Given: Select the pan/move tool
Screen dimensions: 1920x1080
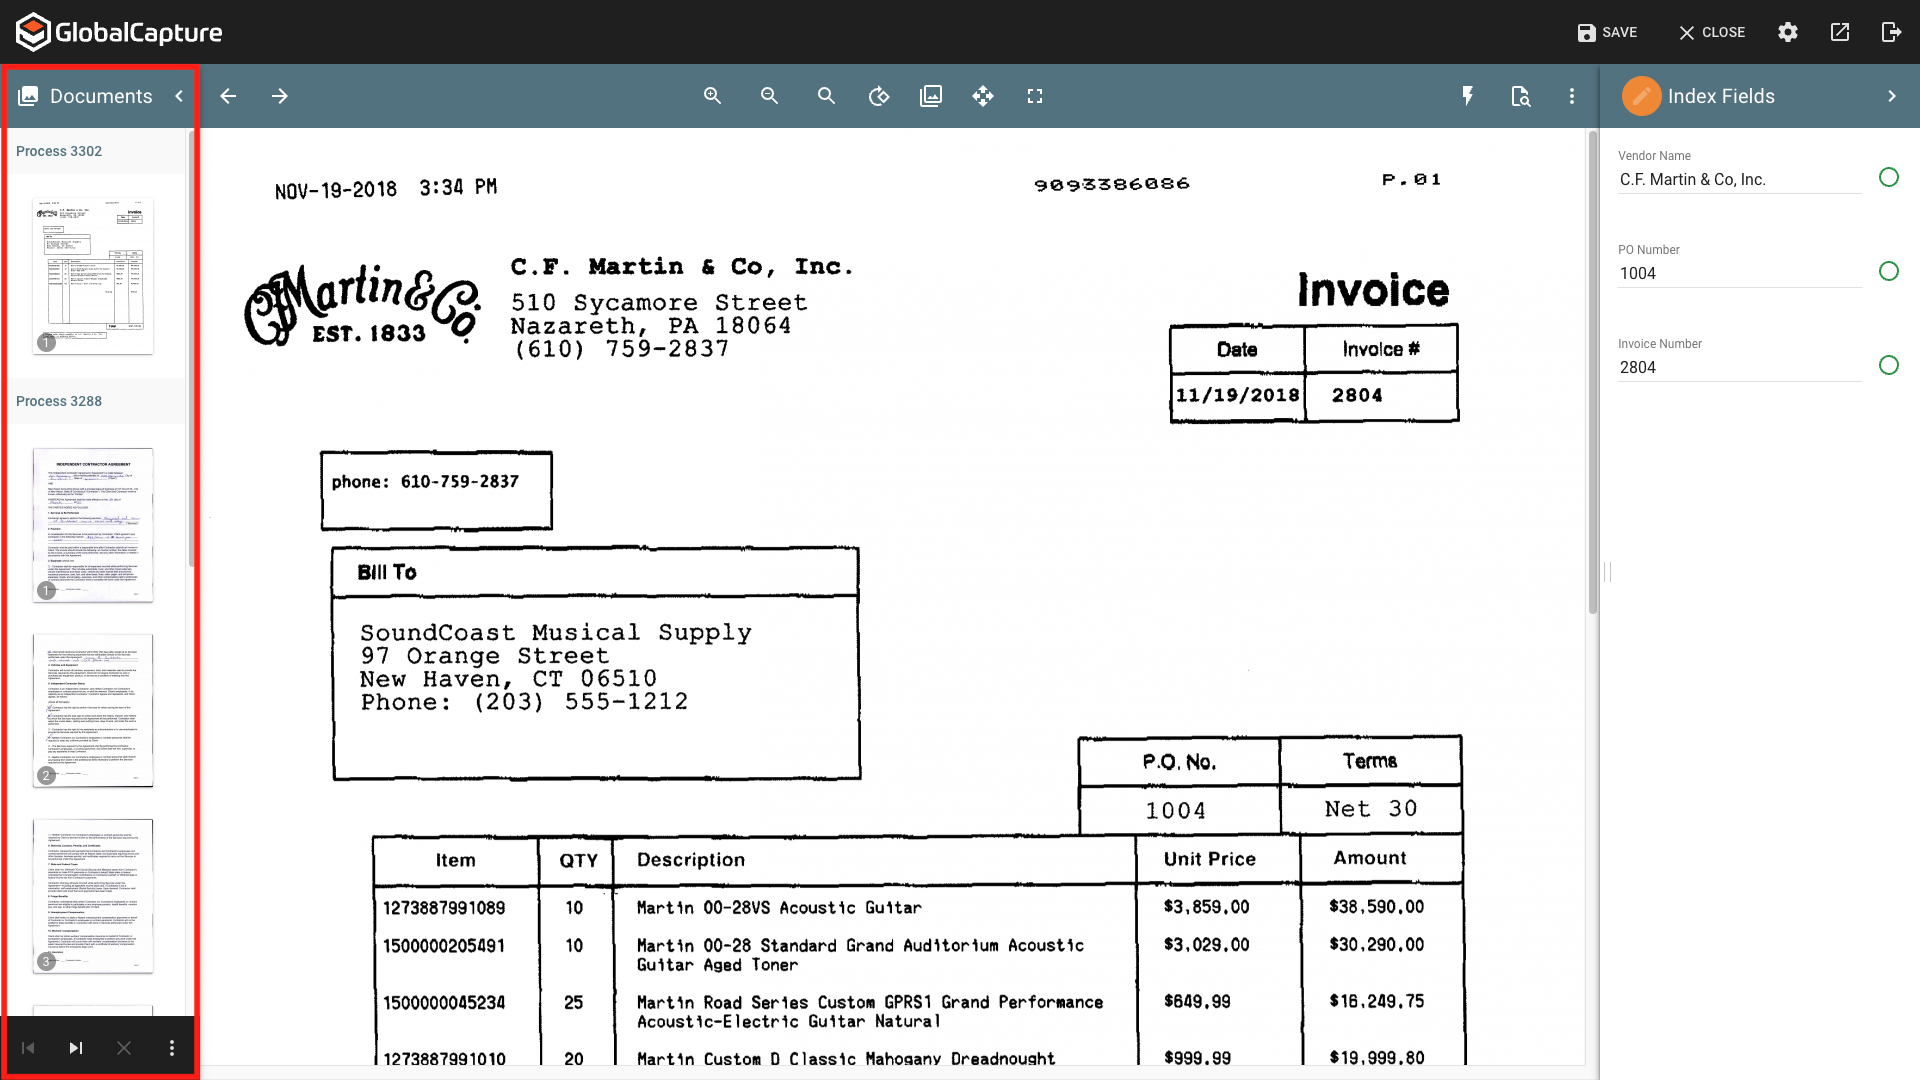Looking at the screenshot, I should [x=983, y=96].
